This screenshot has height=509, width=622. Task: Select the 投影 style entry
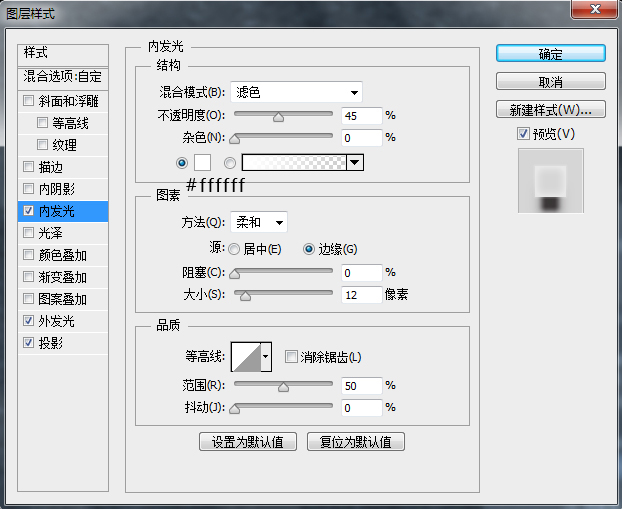pyautogui.click(x=63, y=343)
